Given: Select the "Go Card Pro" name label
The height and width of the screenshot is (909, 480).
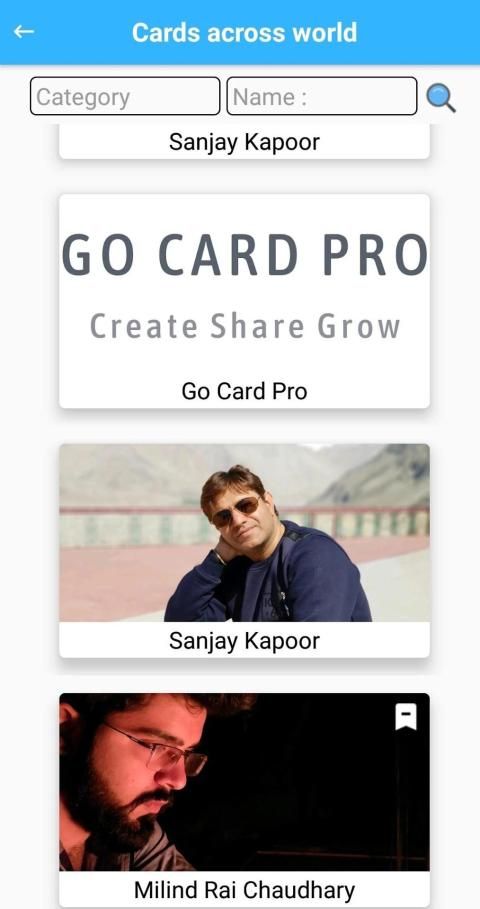Looking at the screenshot, I should 244,391.
